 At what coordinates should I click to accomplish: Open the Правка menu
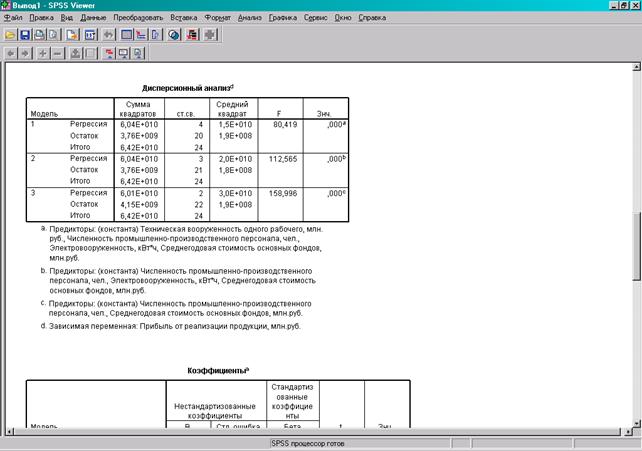click(41, 18)
